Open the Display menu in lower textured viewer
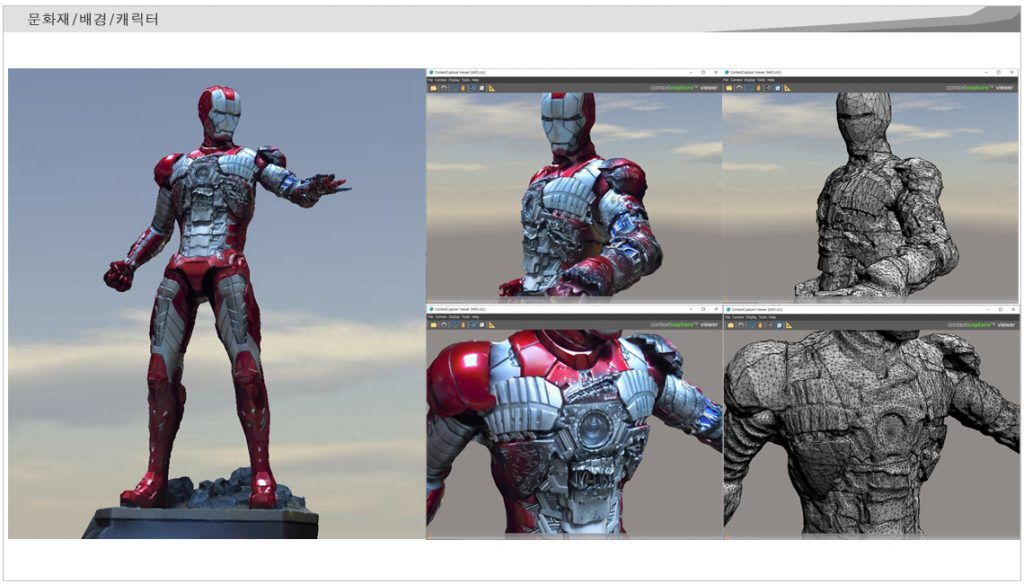 point(453,317)
